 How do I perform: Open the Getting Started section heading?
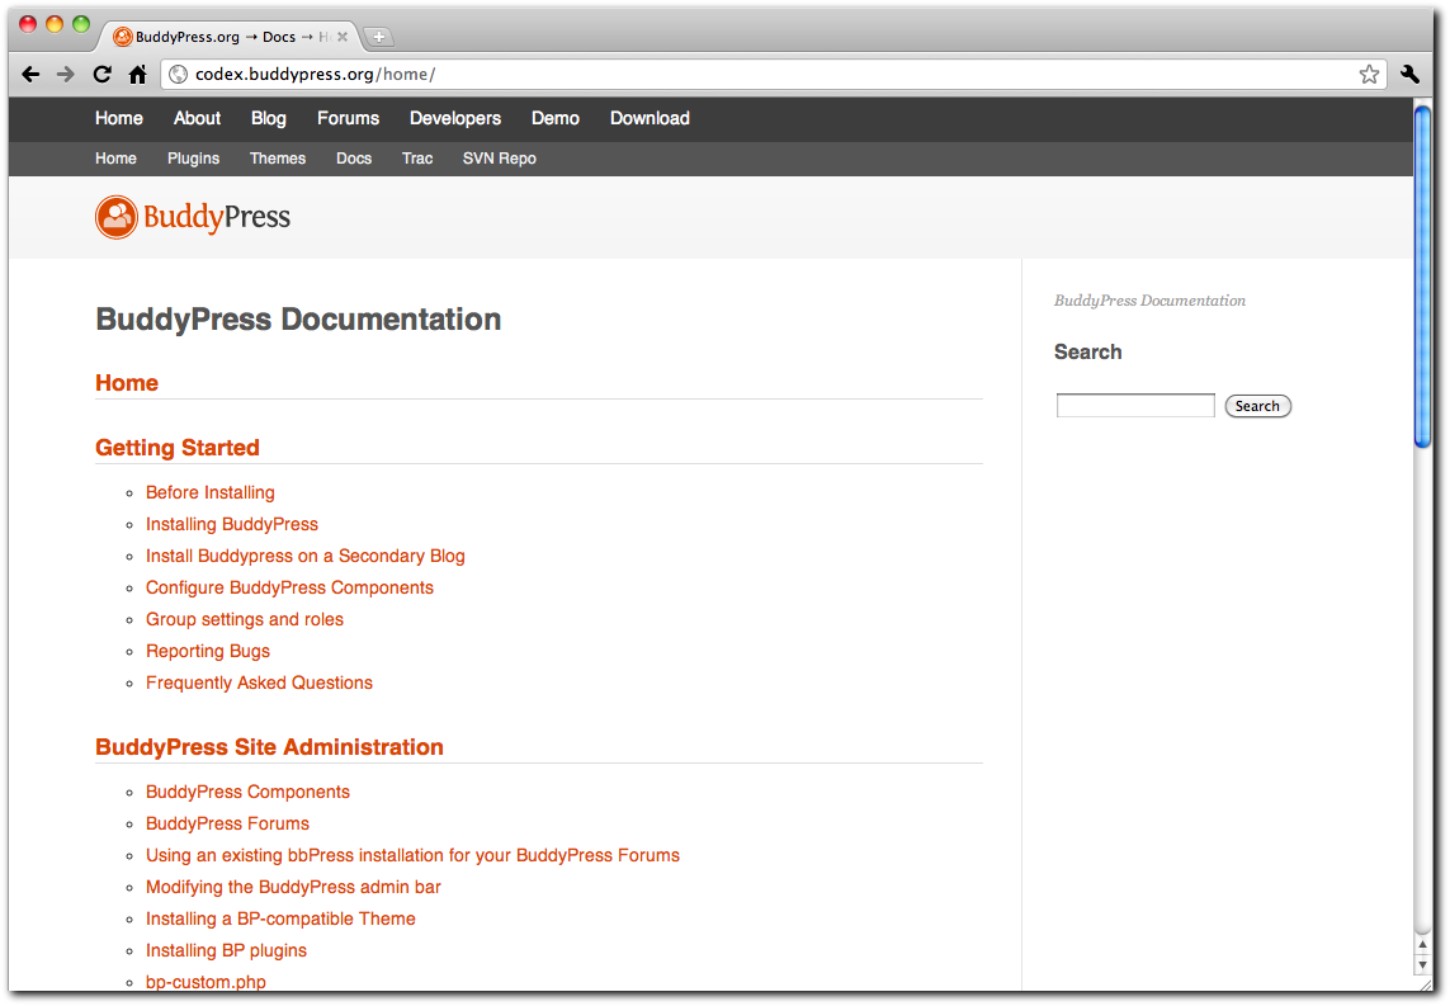pyautogui.click(x=177, y=448)
